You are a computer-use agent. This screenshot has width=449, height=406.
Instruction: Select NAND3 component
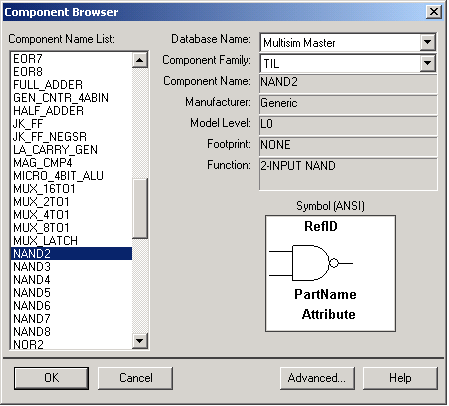71,267
